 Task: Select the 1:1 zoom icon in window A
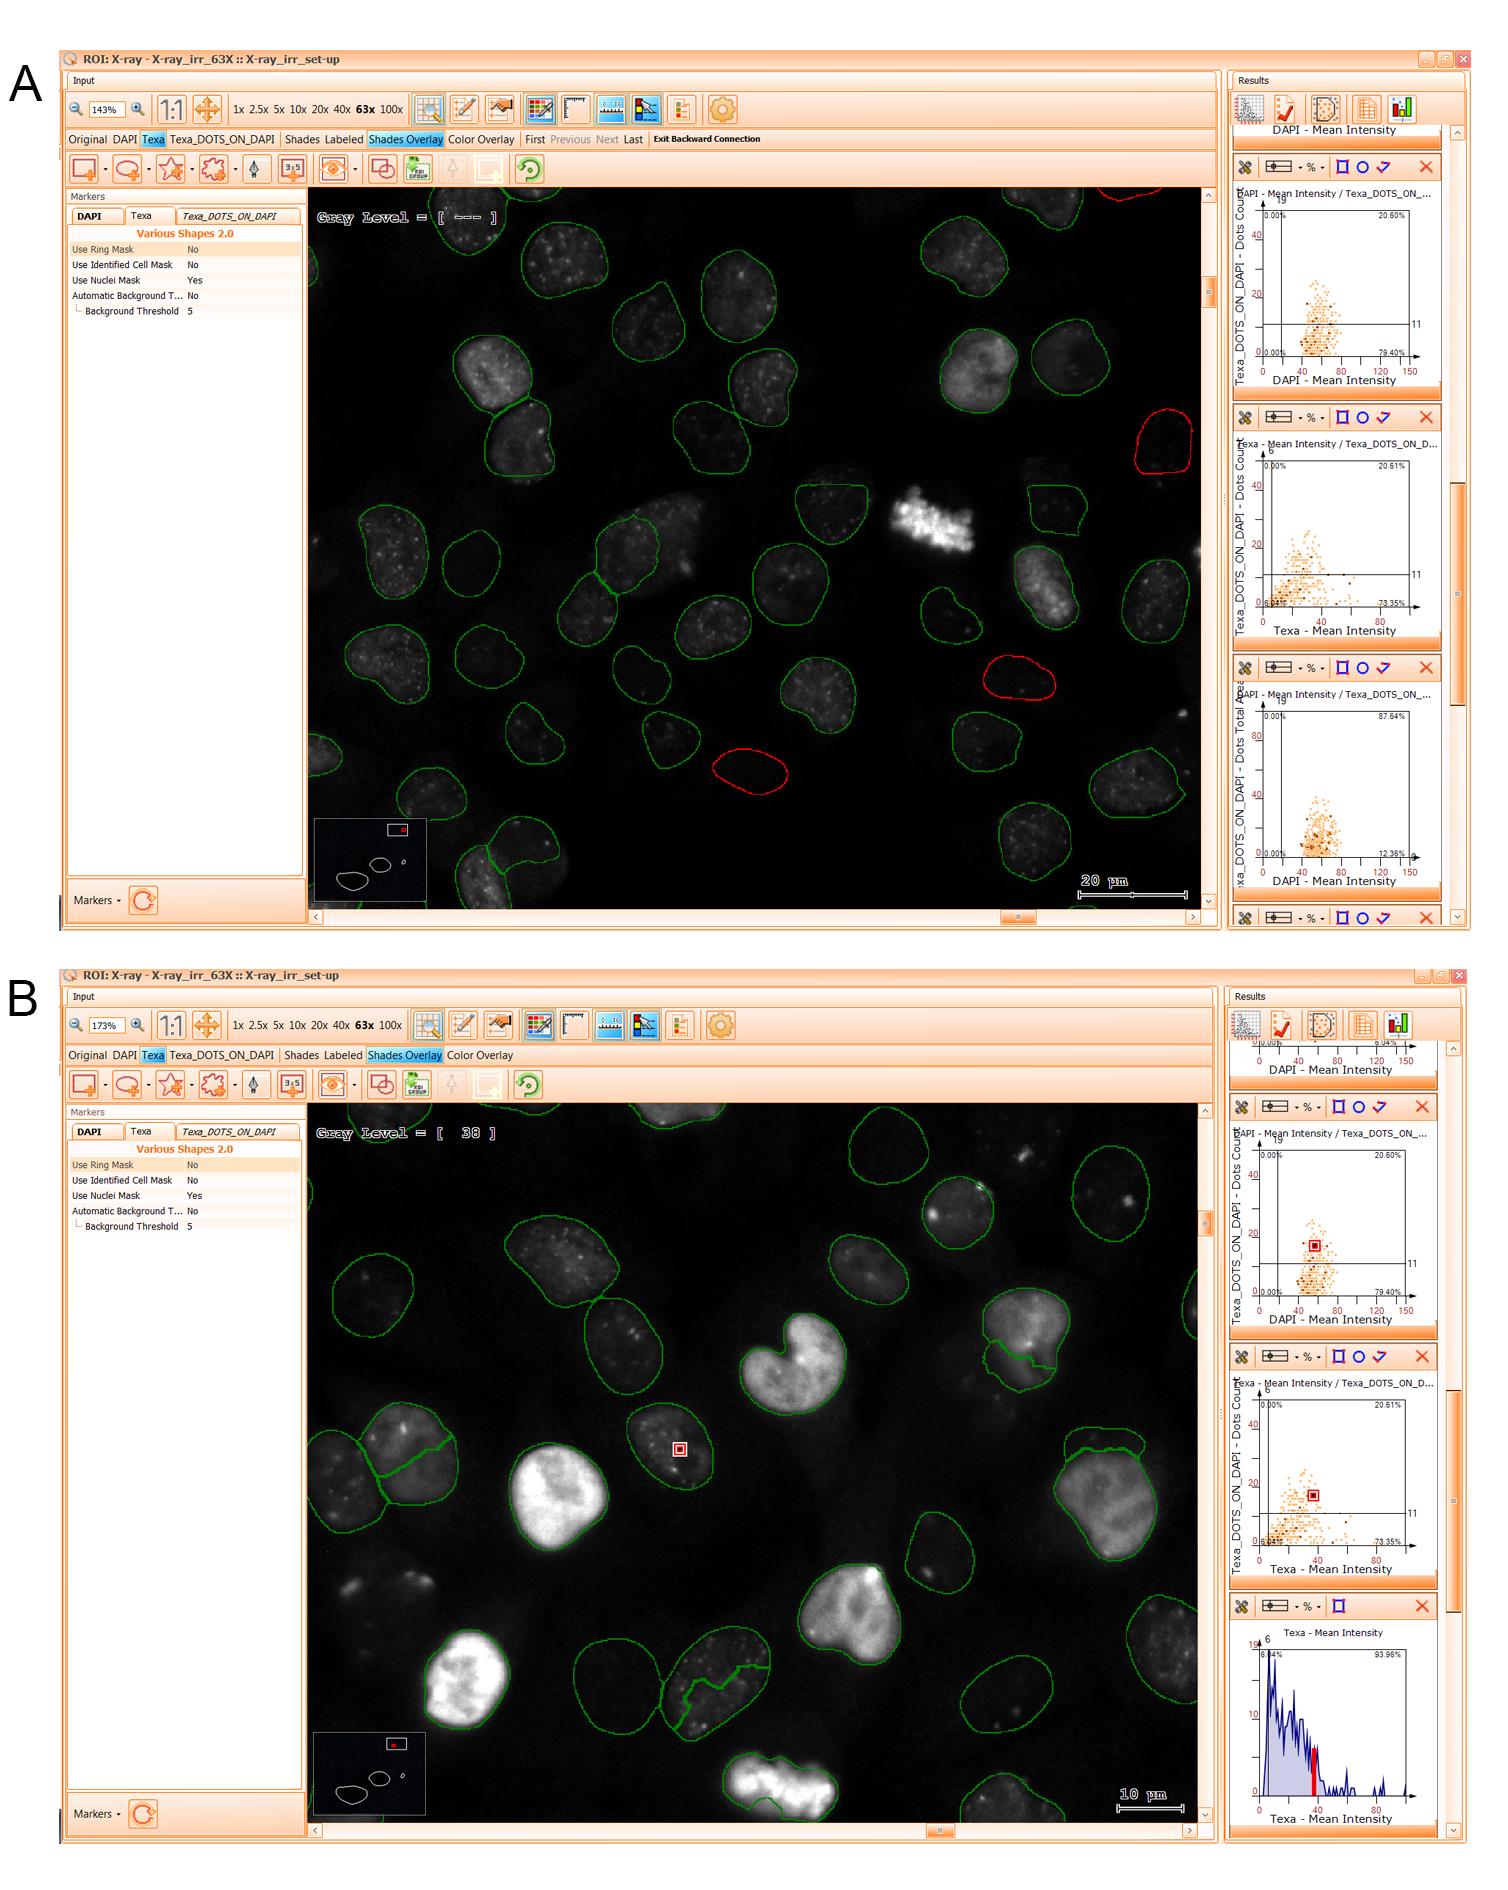point(172,109)
